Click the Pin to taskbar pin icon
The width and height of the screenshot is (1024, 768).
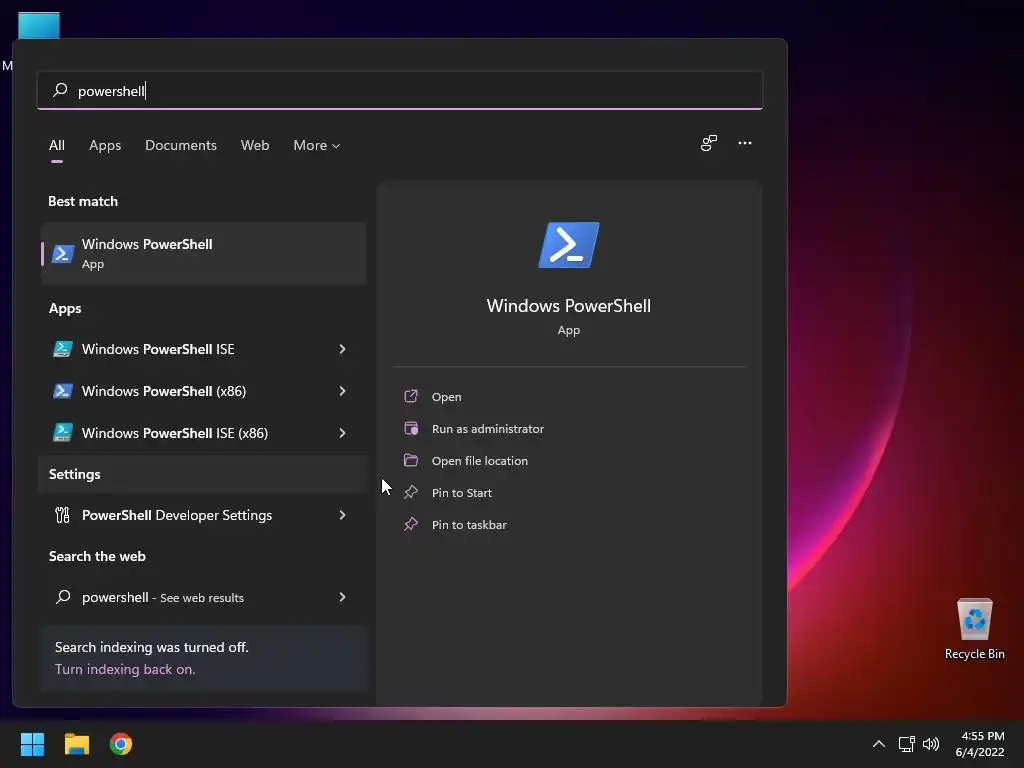pos(411,524)
